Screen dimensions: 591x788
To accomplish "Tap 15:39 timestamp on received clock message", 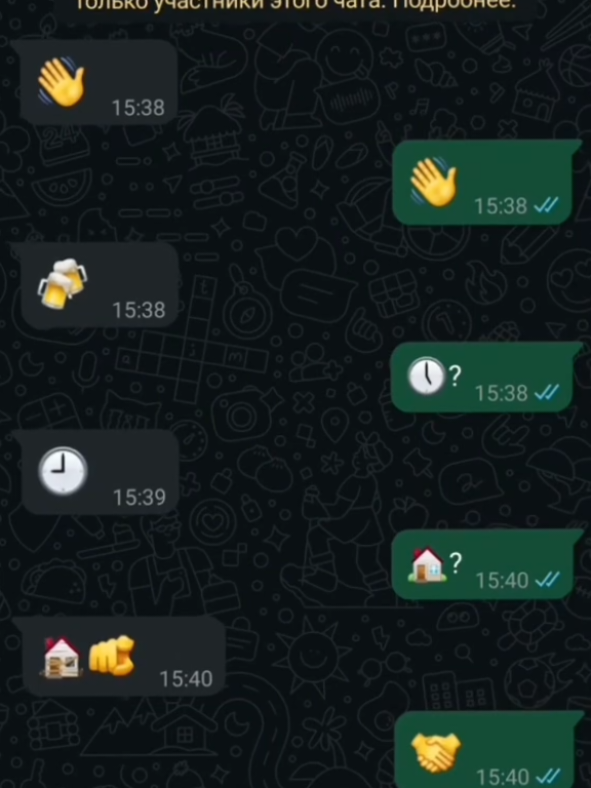I will click(139, 497).
